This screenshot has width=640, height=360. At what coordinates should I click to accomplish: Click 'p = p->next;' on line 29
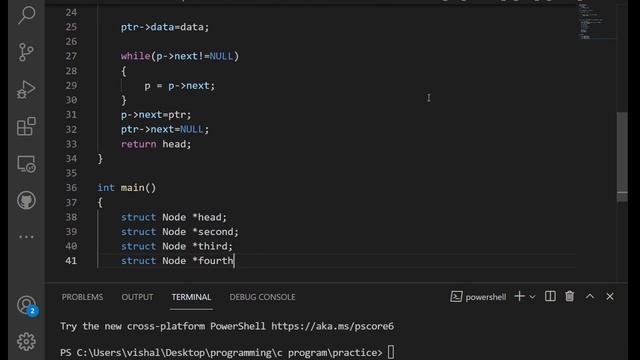(180, 86)
